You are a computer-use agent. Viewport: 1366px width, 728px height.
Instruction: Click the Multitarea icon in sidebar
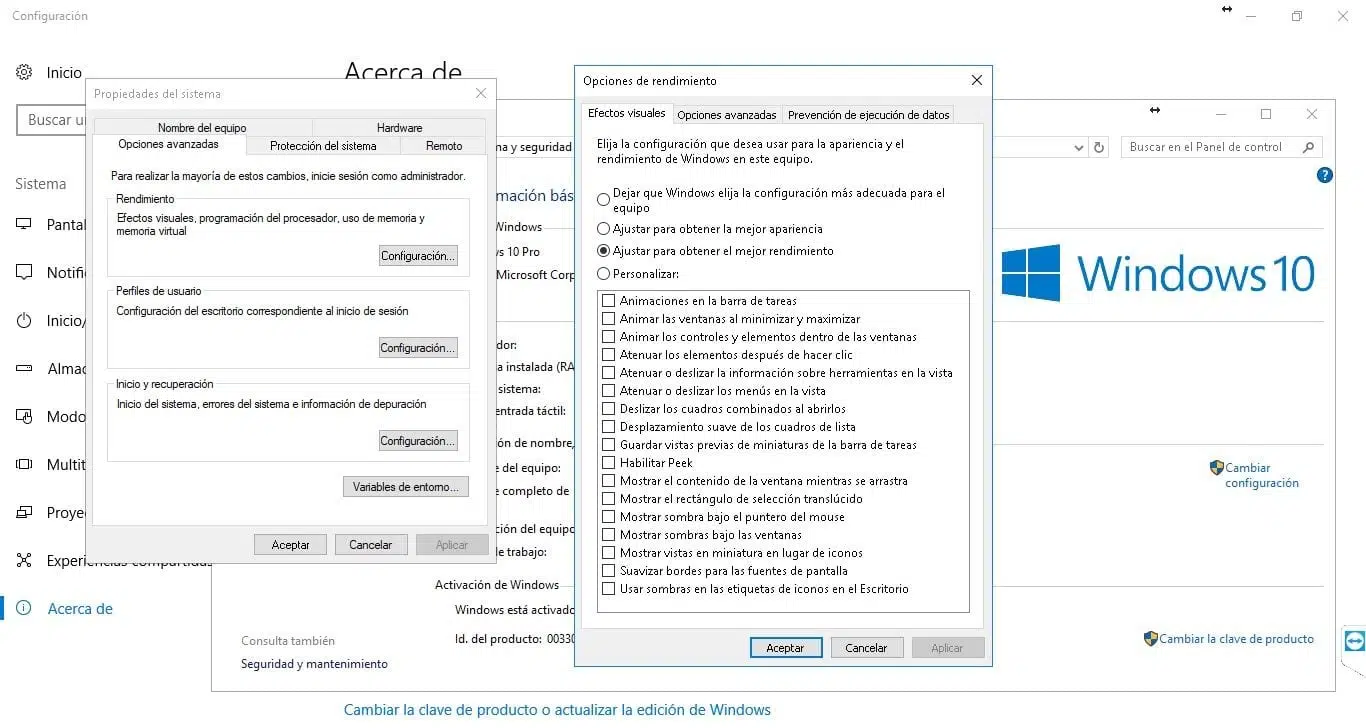pos(24,464)
